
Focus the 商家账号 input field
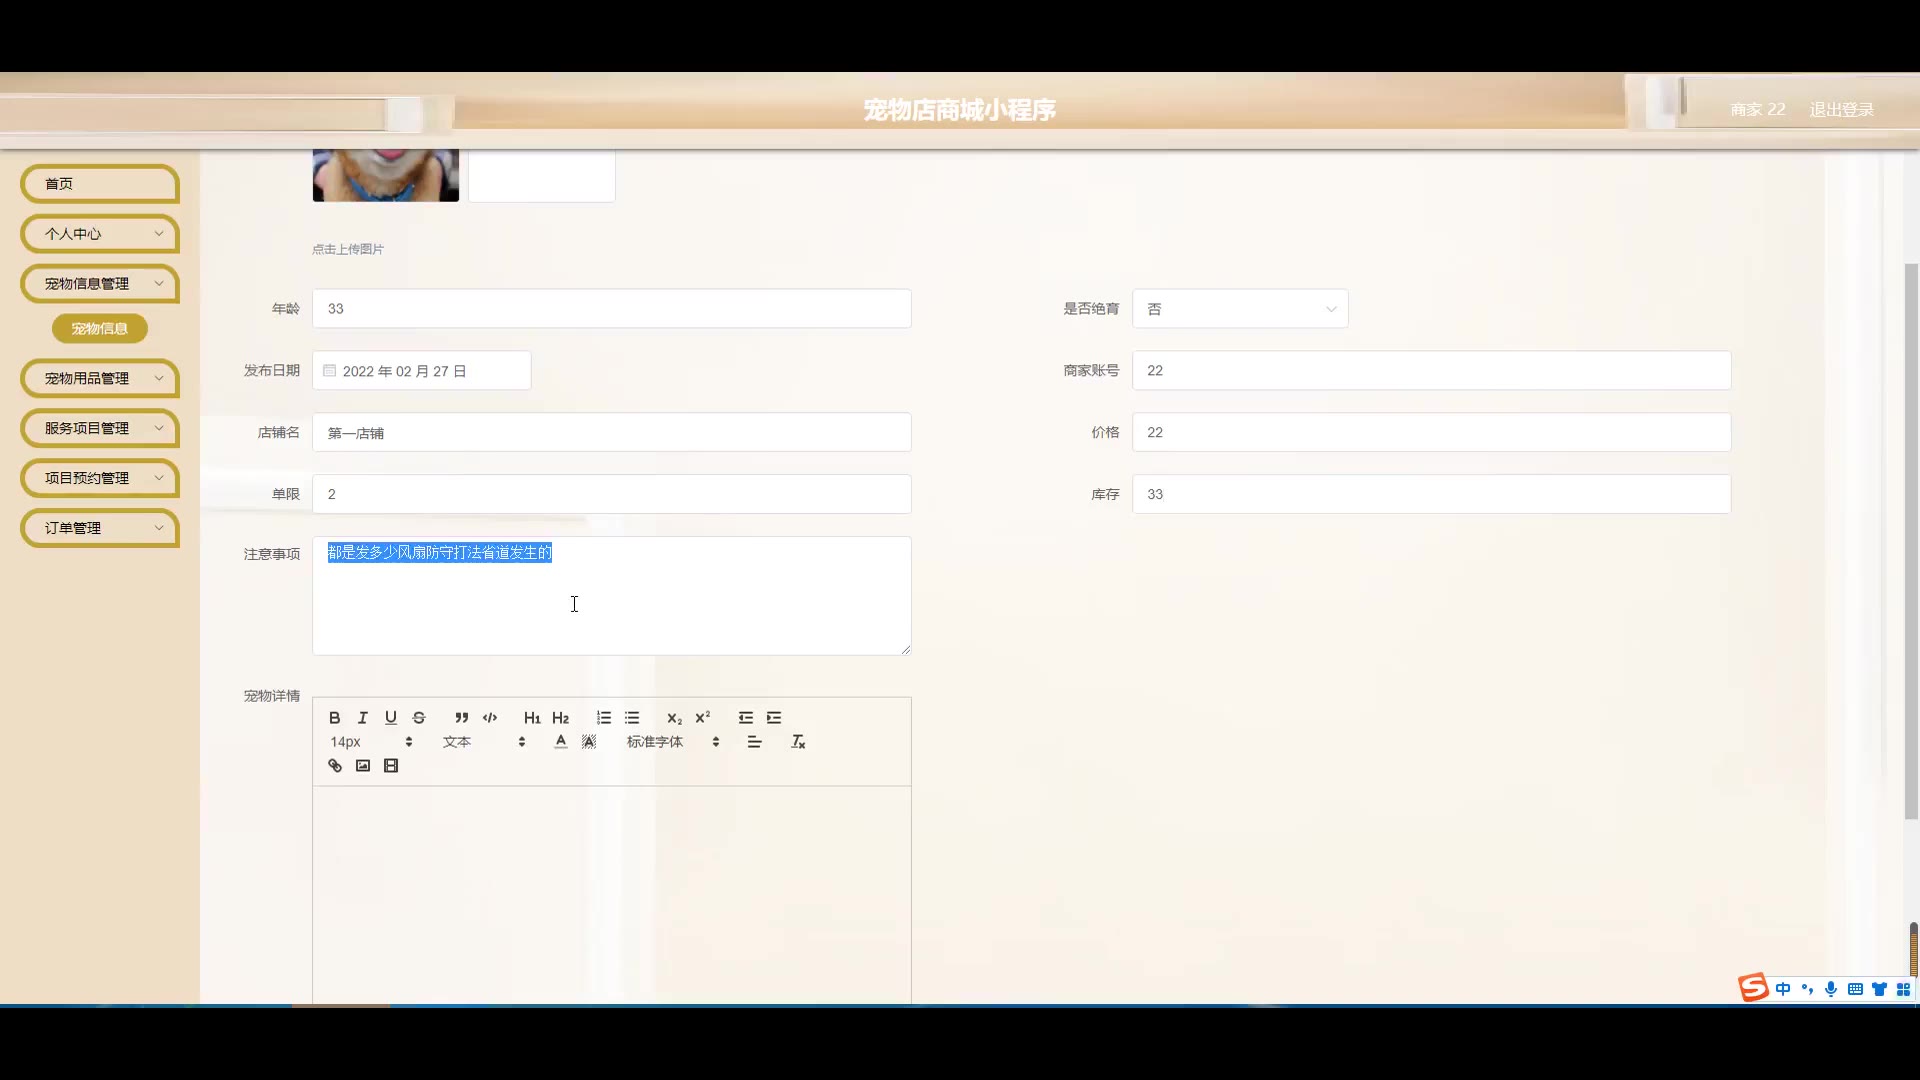(1431, 371)
